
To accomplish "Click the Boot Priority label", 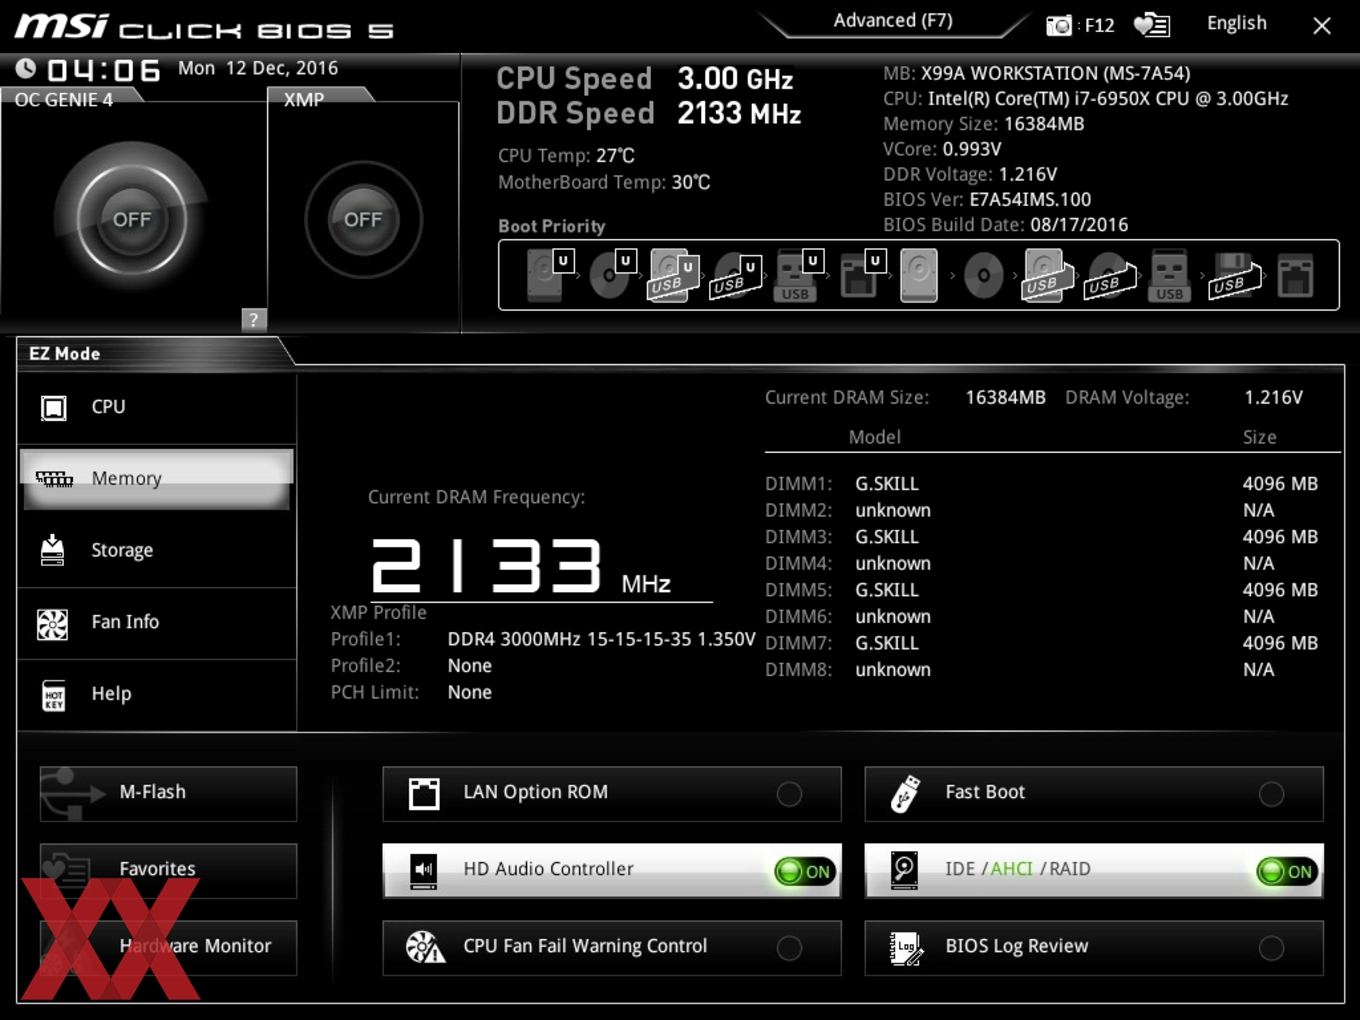I will (x=551, y=226).
